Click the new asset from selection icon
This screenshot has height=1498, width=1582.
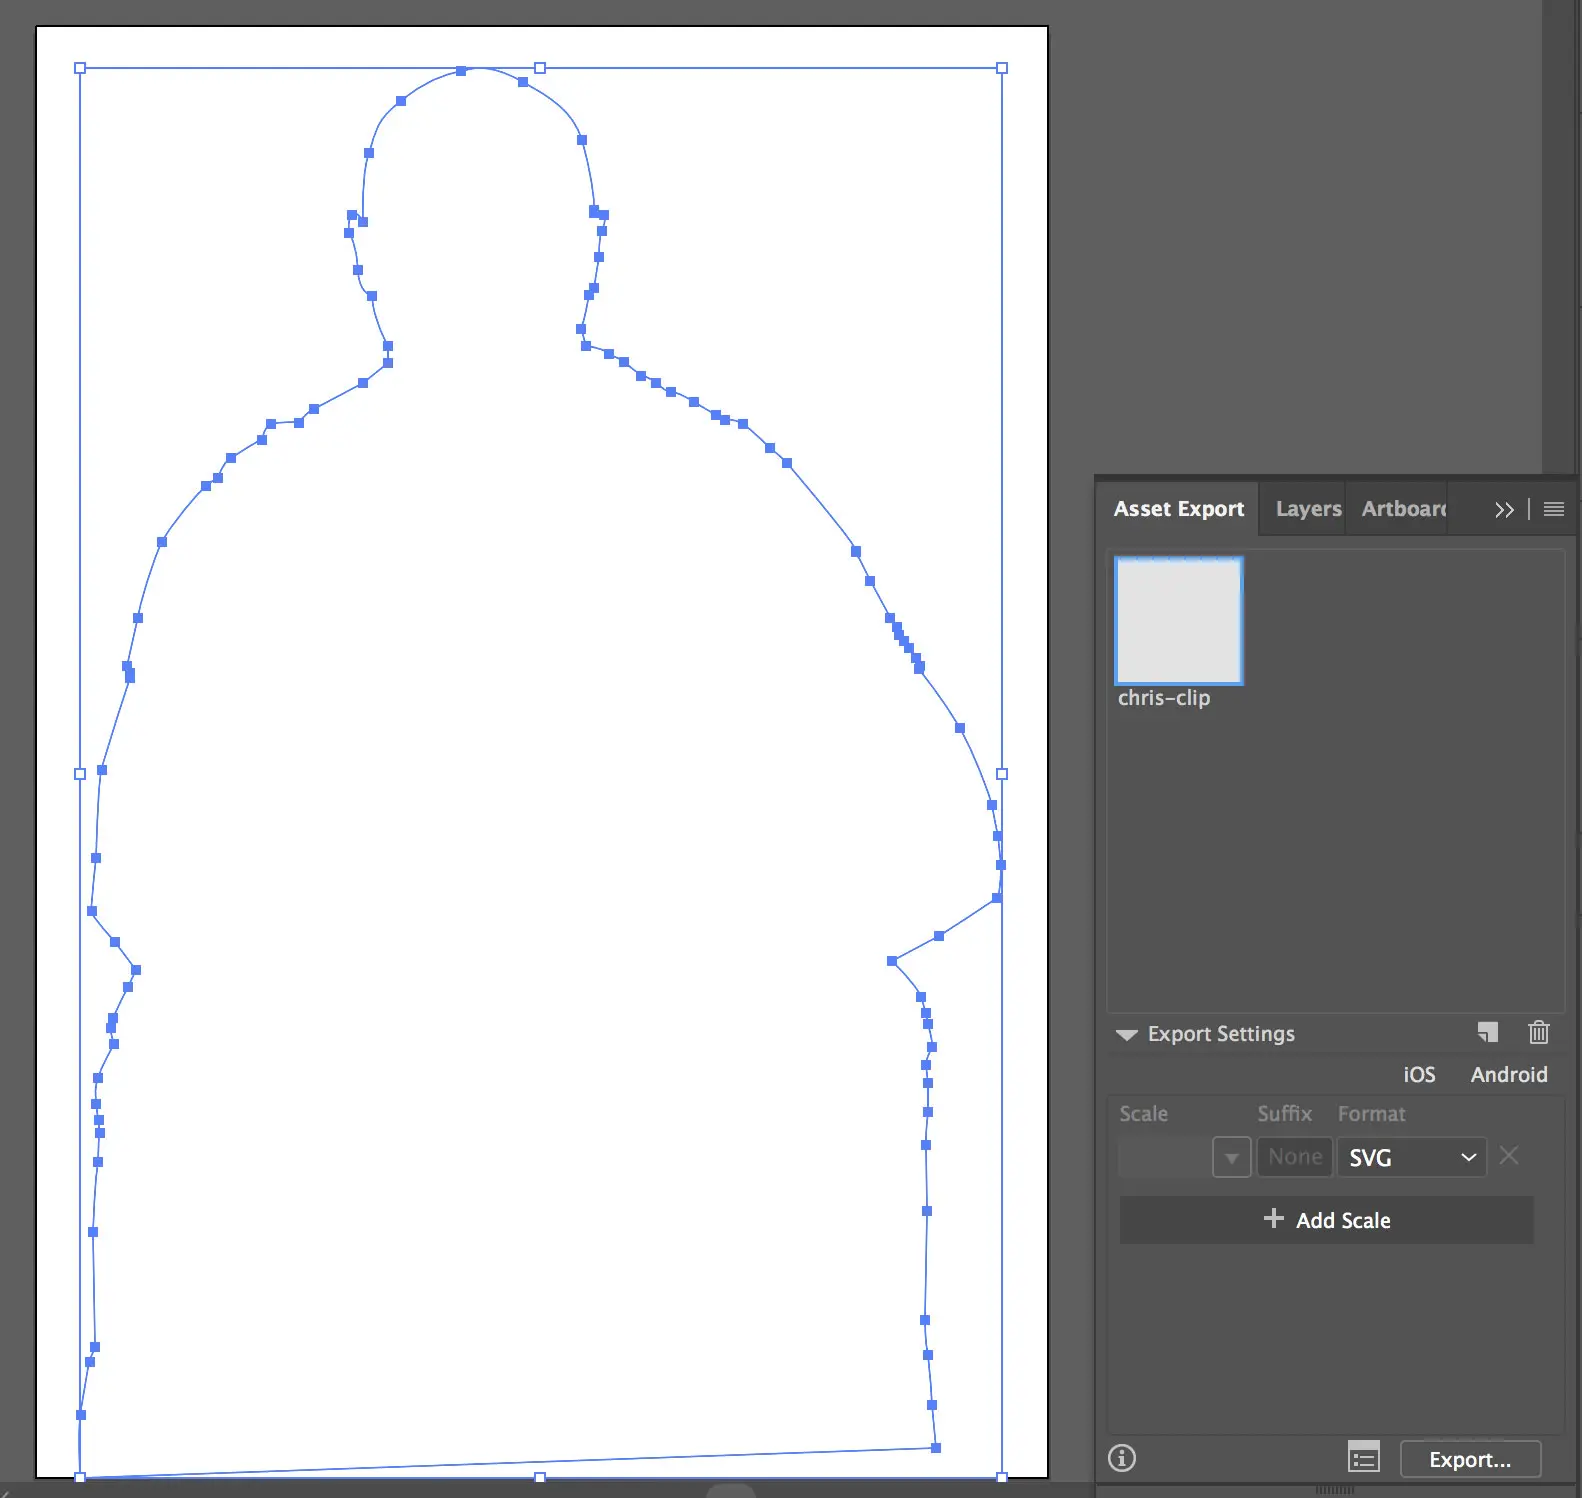click(1488, 1032)
